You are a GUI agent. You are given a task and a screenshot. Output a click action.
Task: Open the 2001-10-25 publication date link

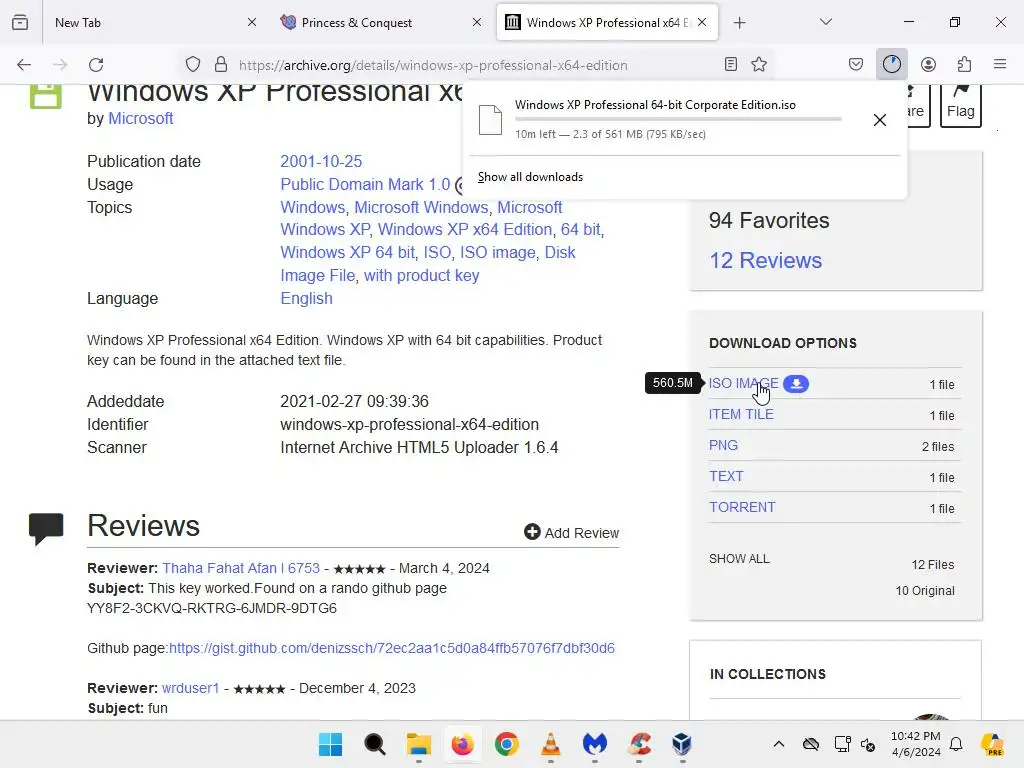point(321,161)
